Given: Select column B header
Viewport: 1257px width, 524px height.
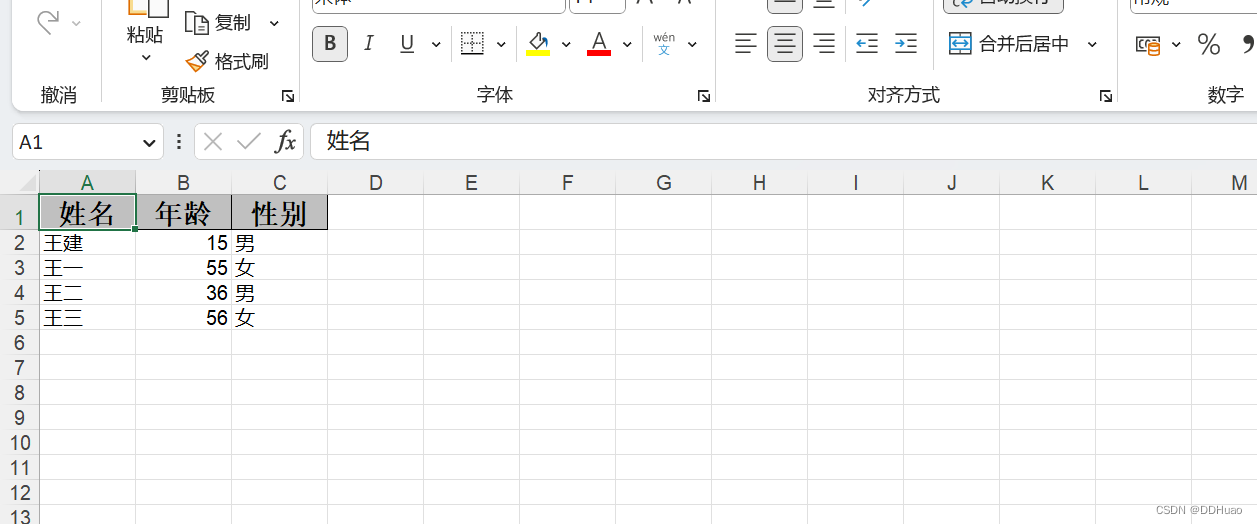Looking at the screenshot, I should coord(183,183).
